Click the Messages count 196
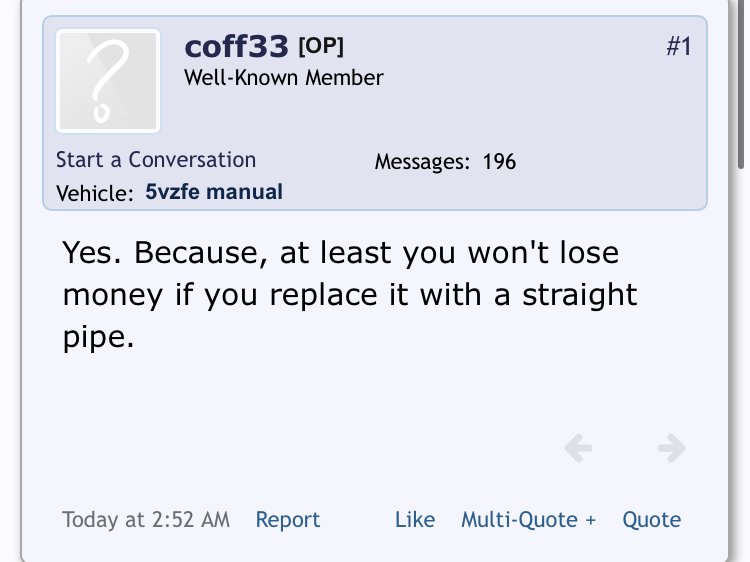The height and width of the screenshot is (562, 750). (x=499, y=162)
